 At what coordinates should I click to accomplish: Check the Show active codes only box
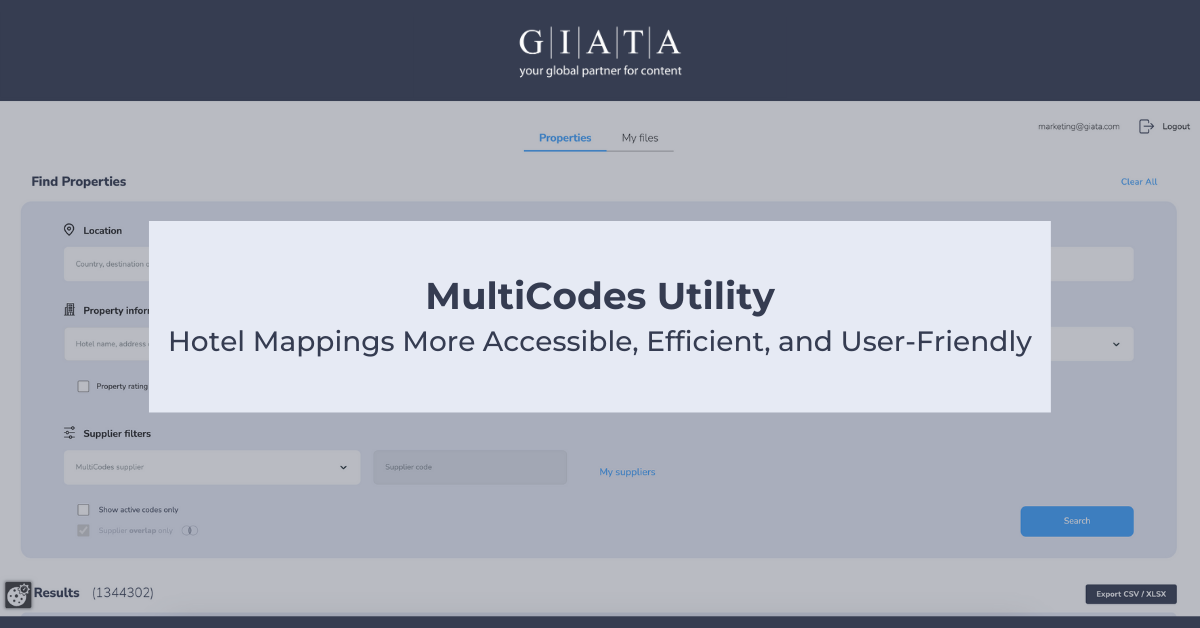point(83,509)
